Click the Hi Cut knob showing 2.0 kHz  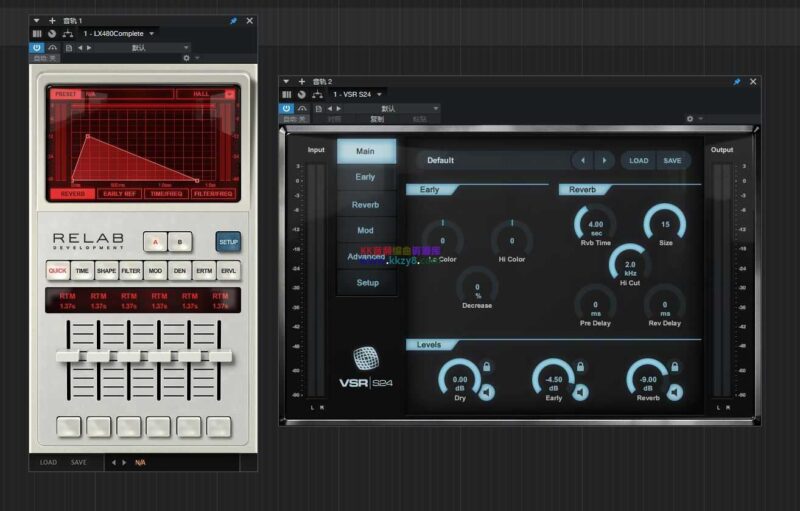pyautogui.click(x=630, y=265)
